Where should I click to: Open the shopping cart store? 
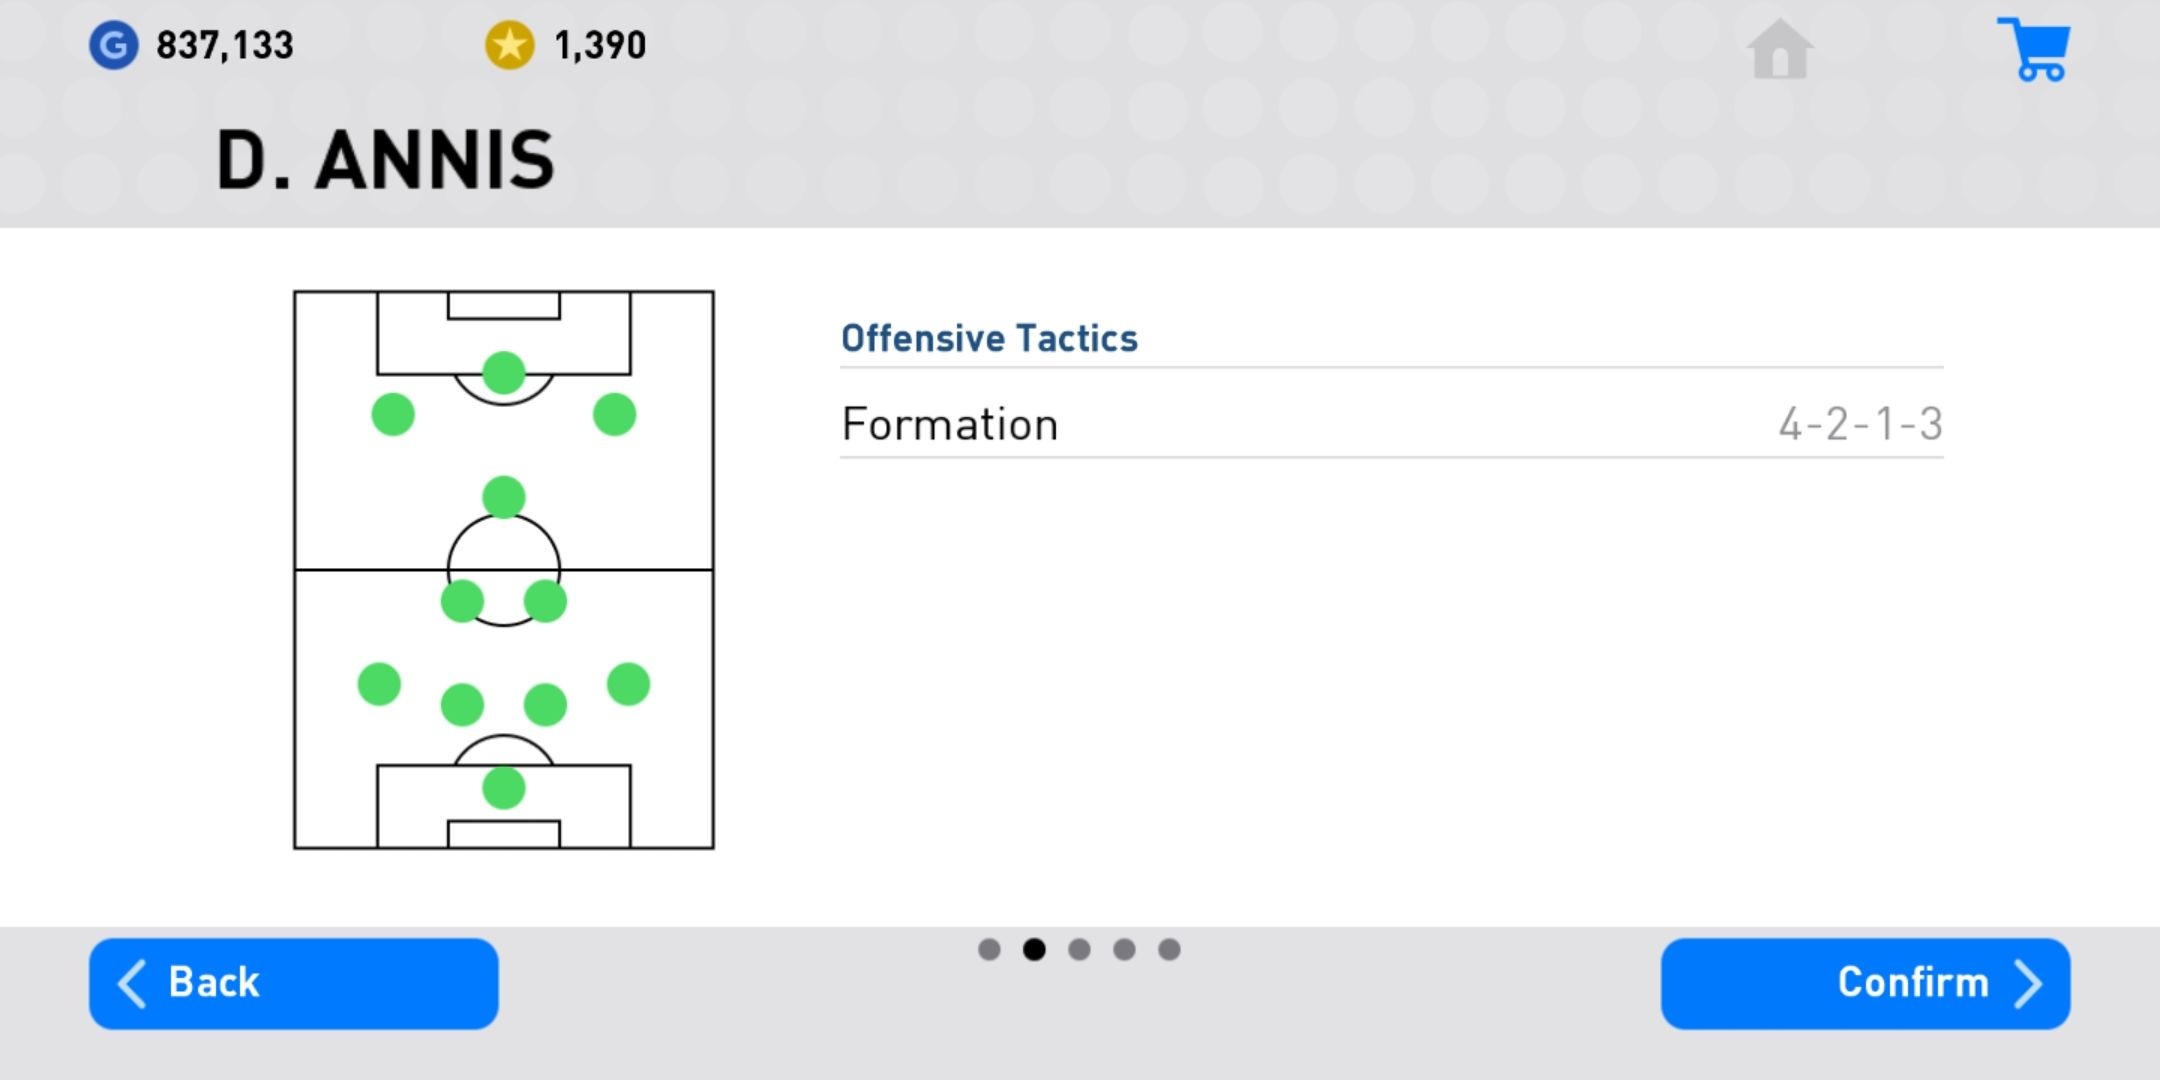coord(2035,49)
